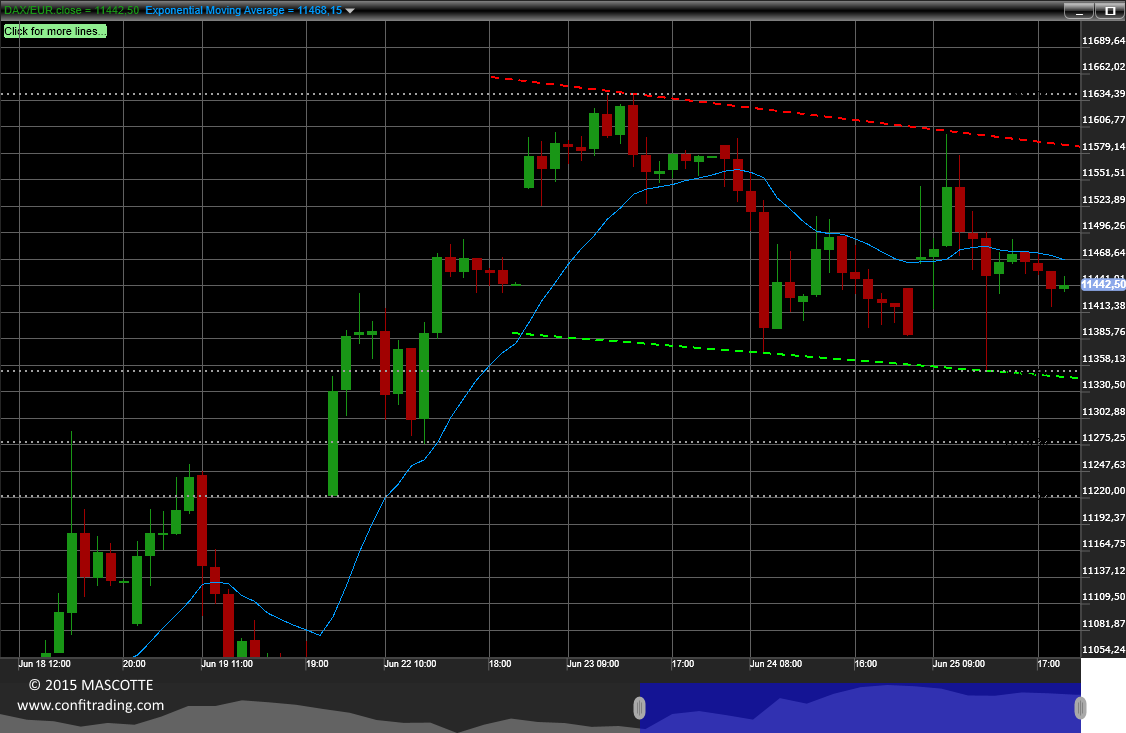Screen dimensions: 1126x733
Task: Click the Jun 22 10:00 time axis label
Action: tap(410, 663)
